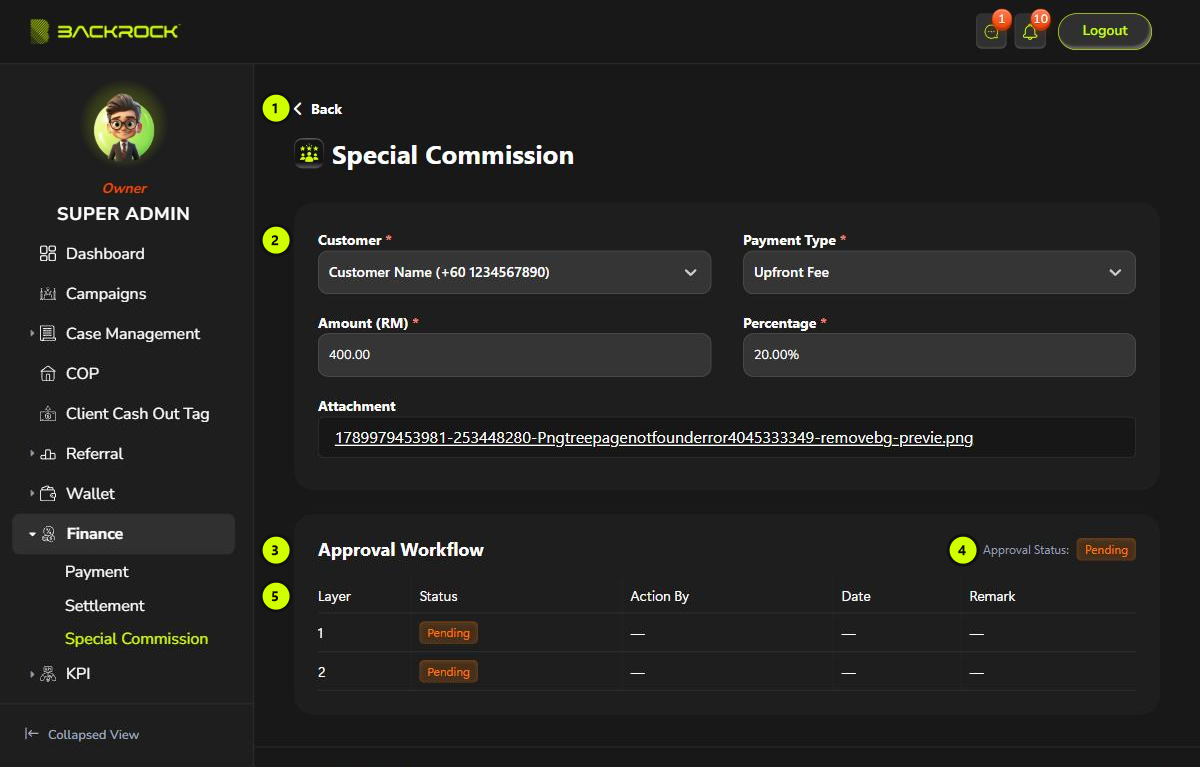This screenshot has width=1200, height=767.
Task: Open the notifications bell icon
Action: coord(1030,32)
